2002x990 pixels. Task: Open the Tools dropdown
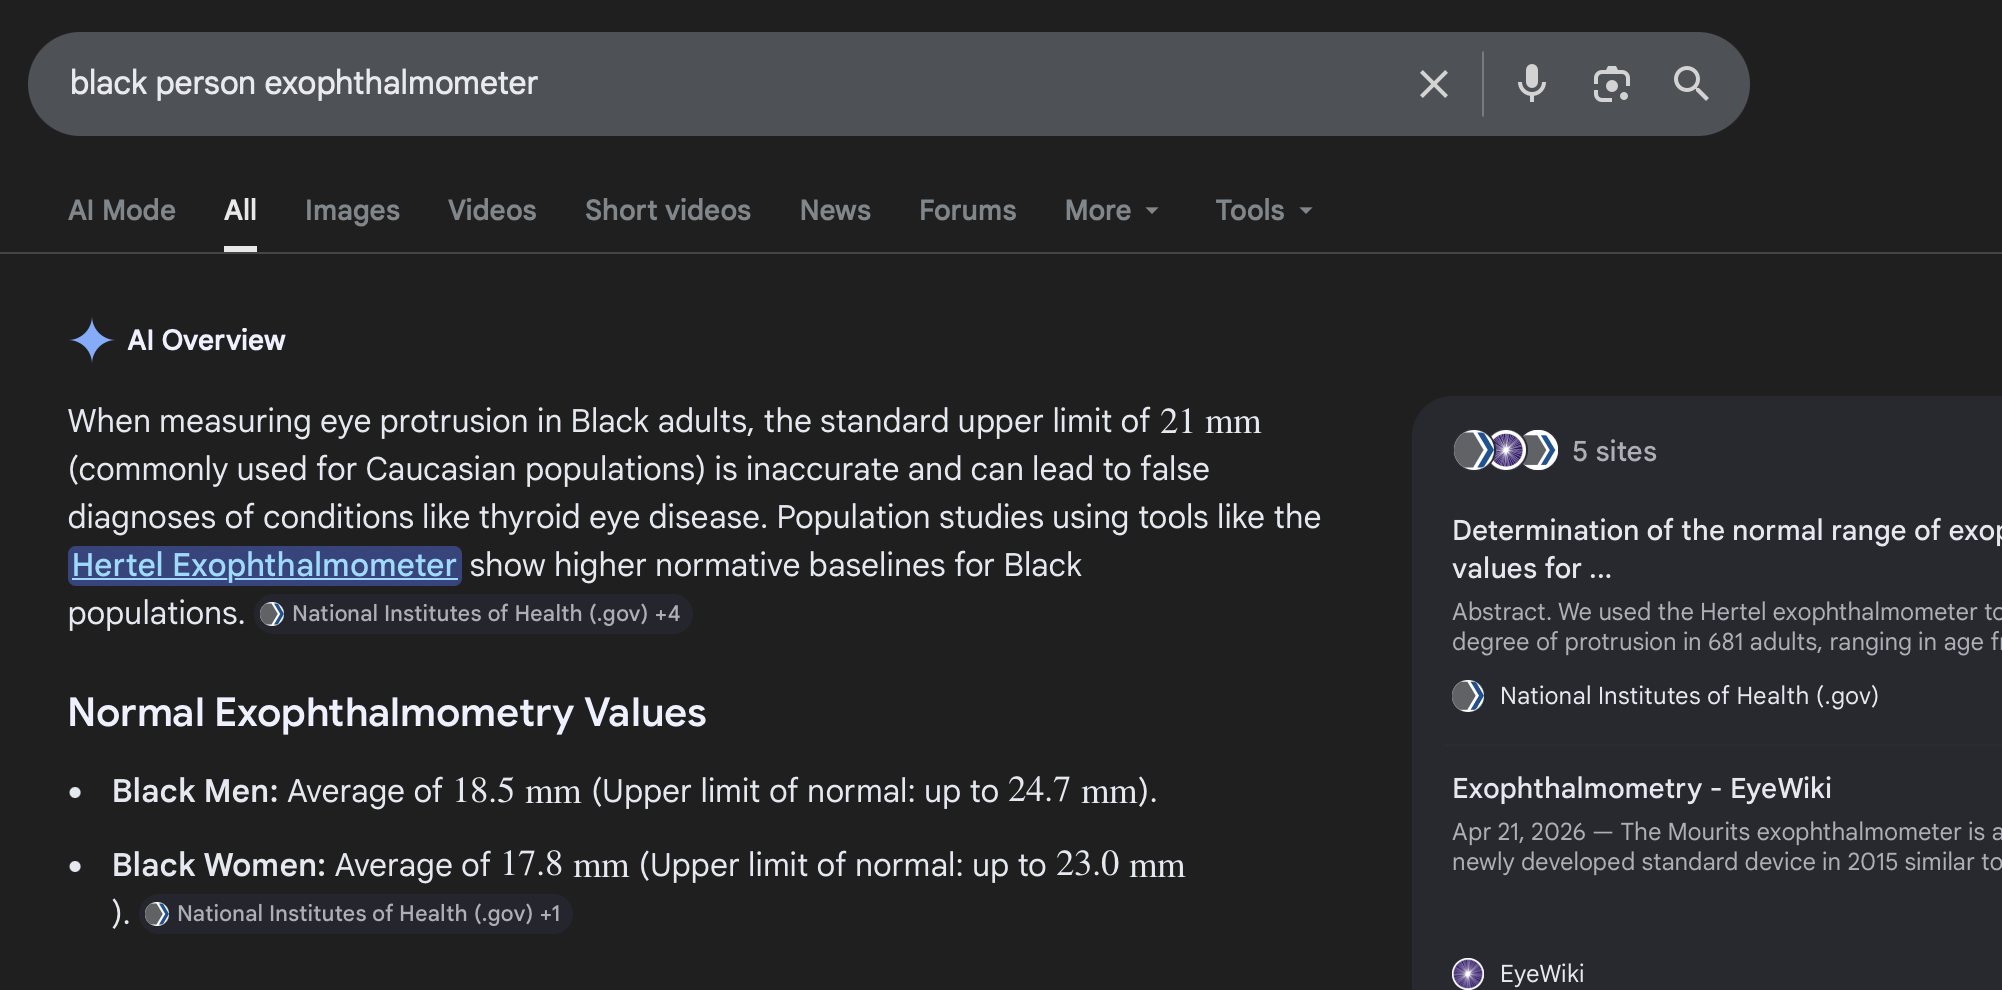(1264, 210)
